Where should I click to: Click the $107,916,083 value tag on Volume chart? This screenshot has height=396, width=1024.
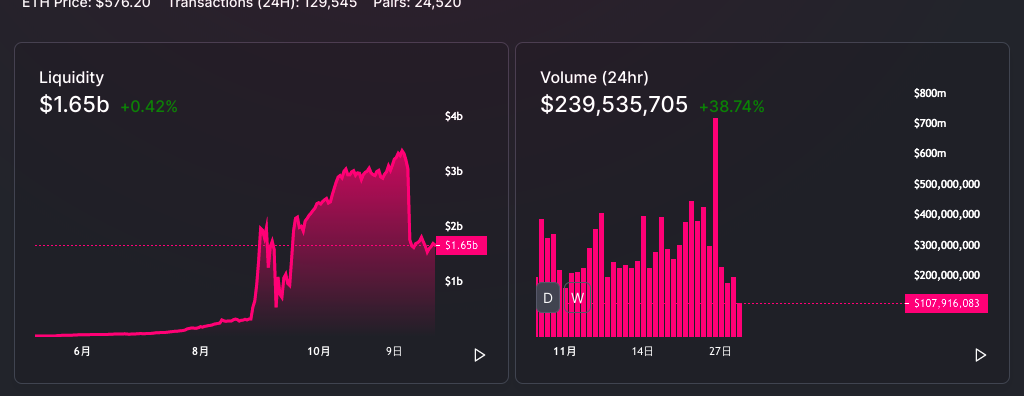946,303
